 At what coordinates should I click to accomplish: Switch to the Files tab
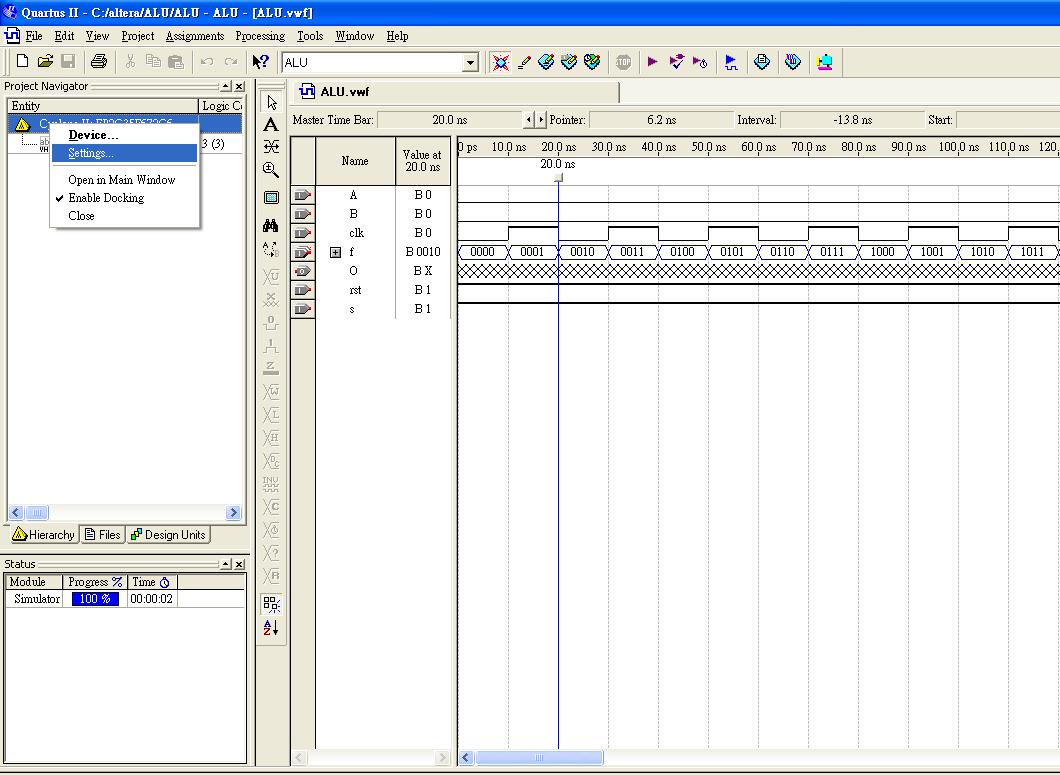[x=103, y=535]
